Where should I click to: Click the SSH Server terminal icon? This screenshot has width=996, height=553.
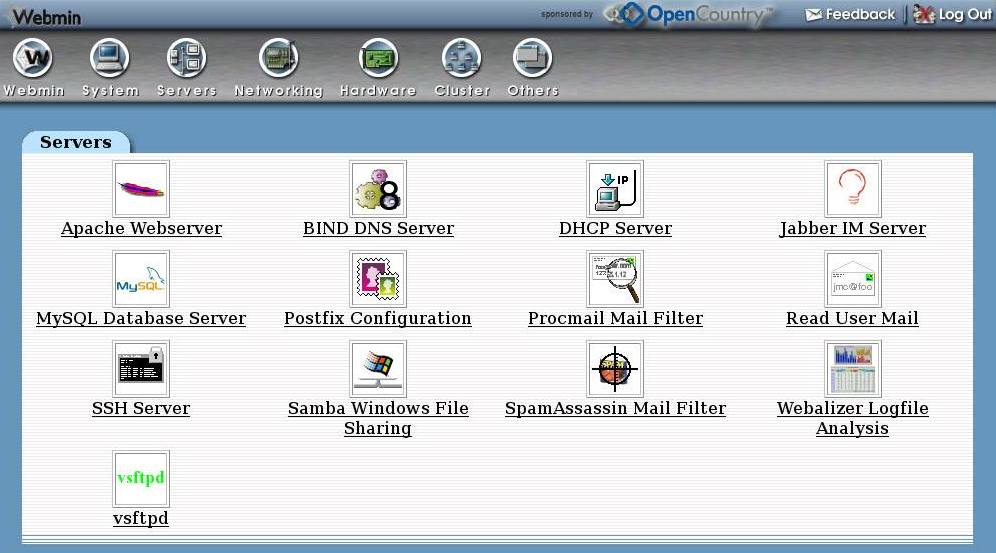(141, 369)
